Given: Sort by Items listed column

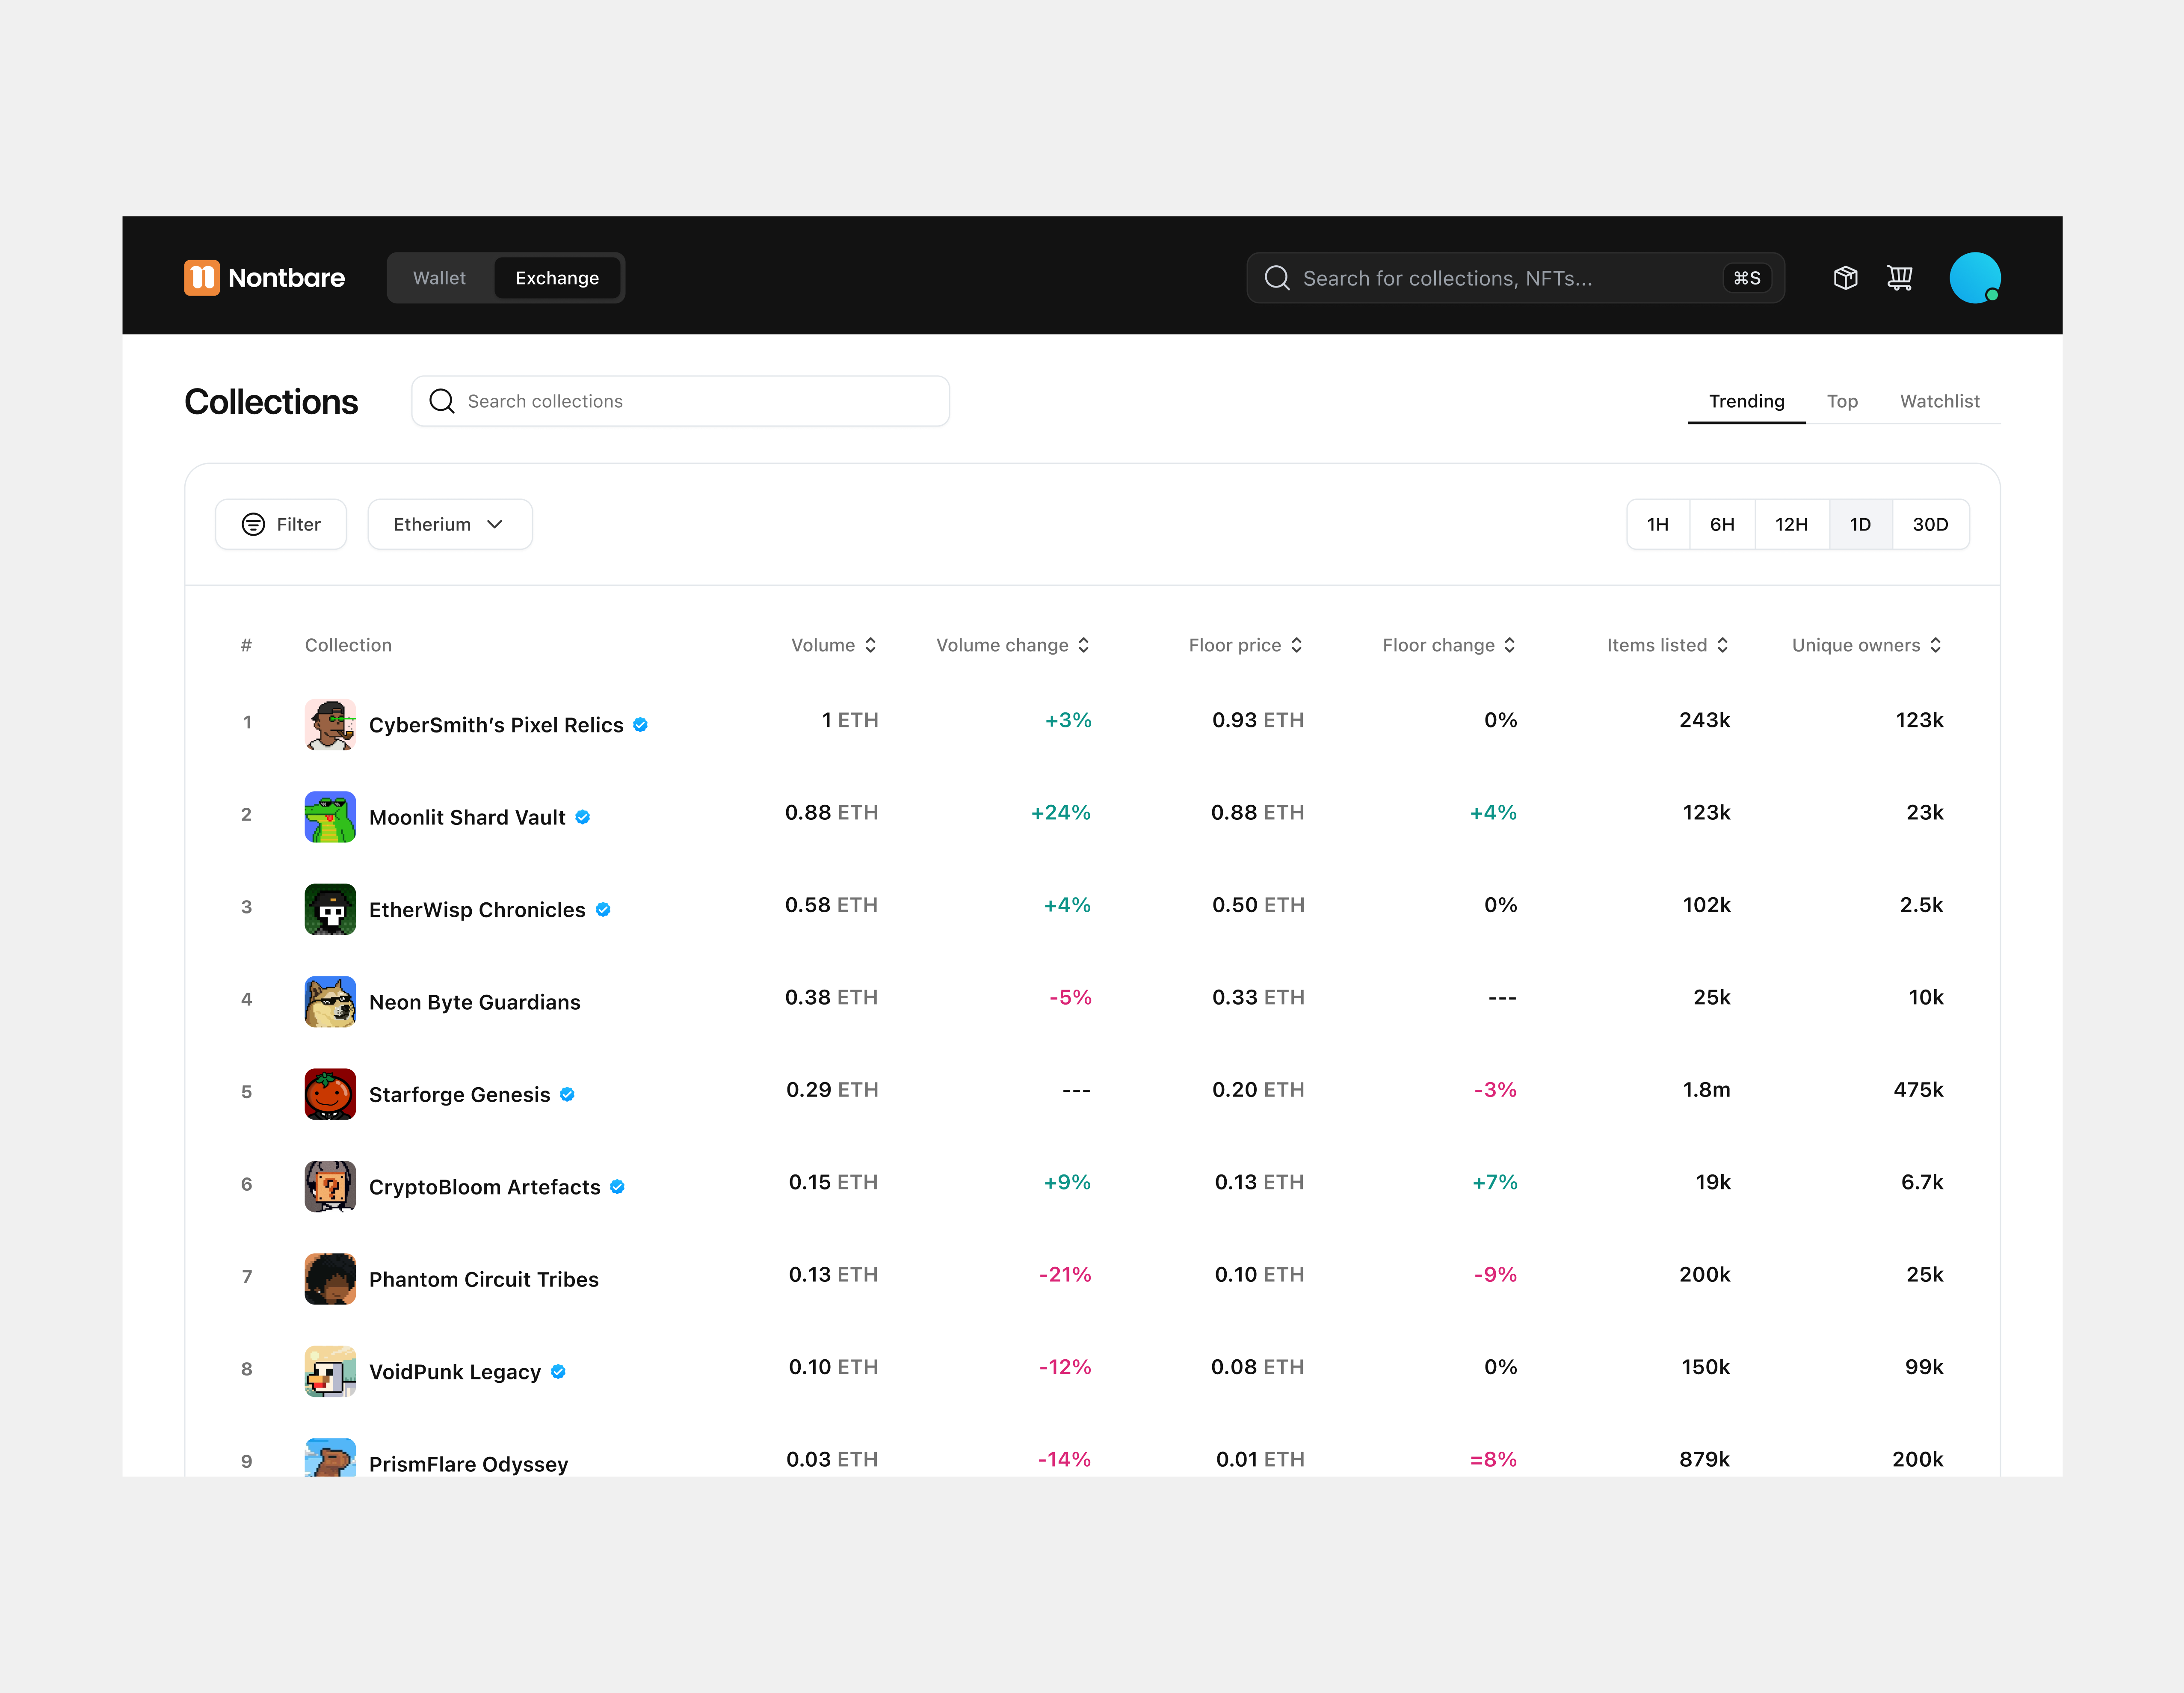Looking at the screenshot, I should pos(1668,645).
